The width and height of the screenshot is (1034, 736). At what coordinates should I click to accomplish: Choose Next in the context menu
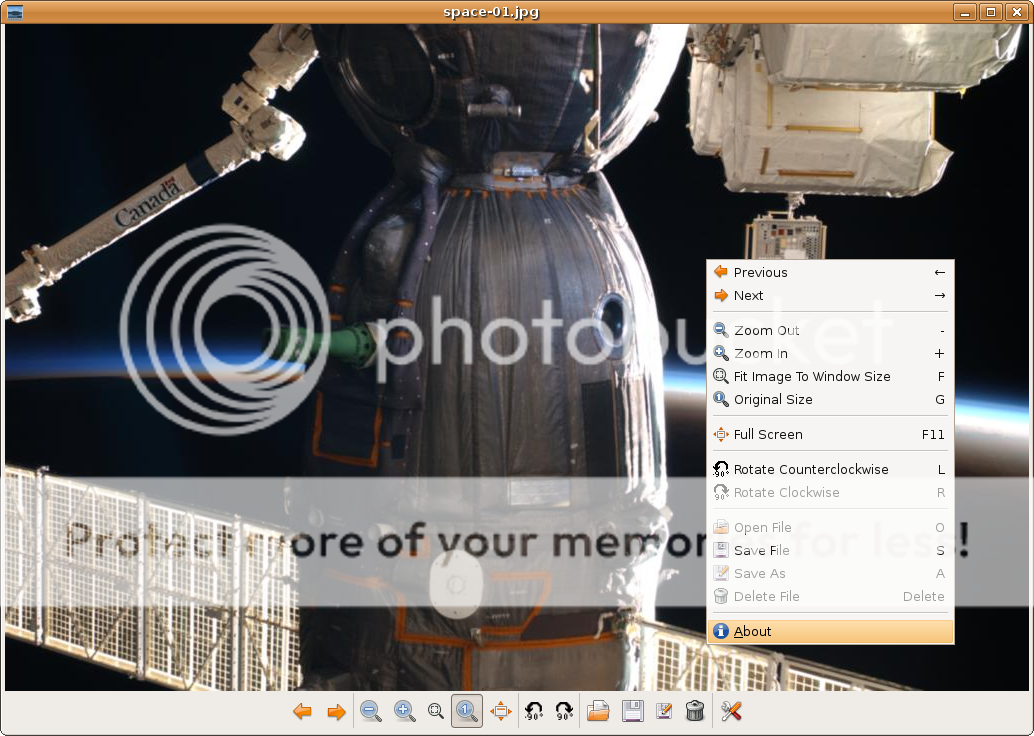[x=830, y=295]
